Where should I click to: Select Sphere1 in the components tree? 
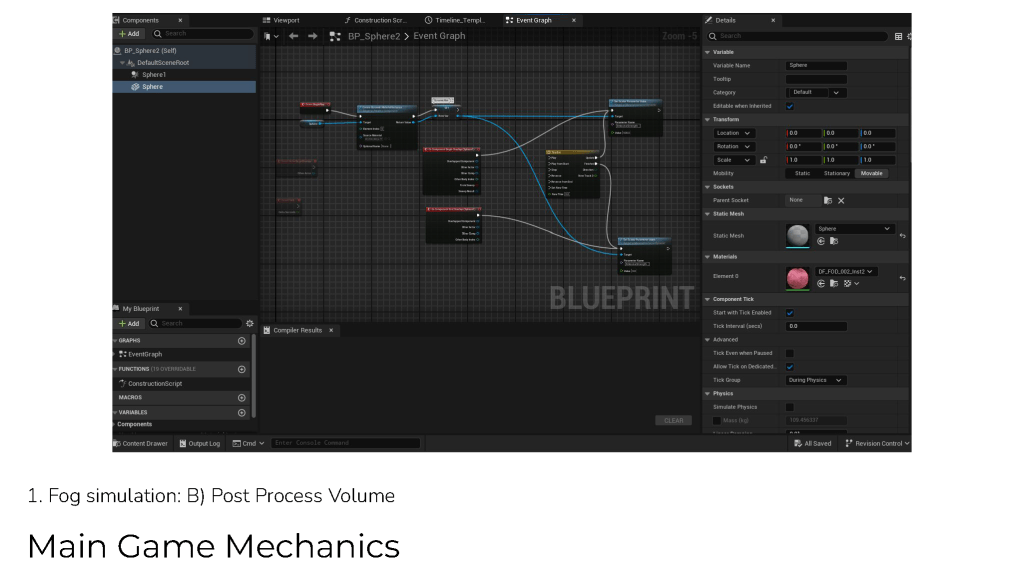[x=153, y=75]
